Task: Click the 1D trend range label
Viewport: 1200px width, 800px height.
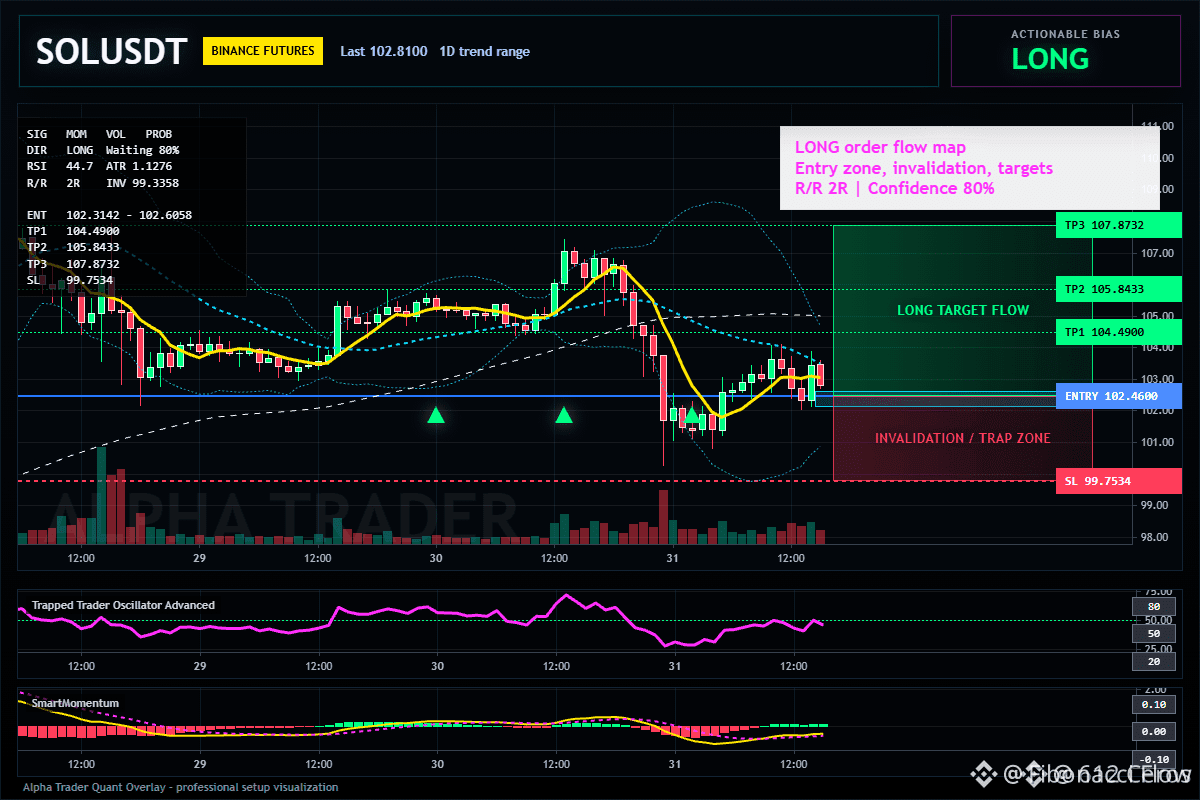Action: (484, 51)
